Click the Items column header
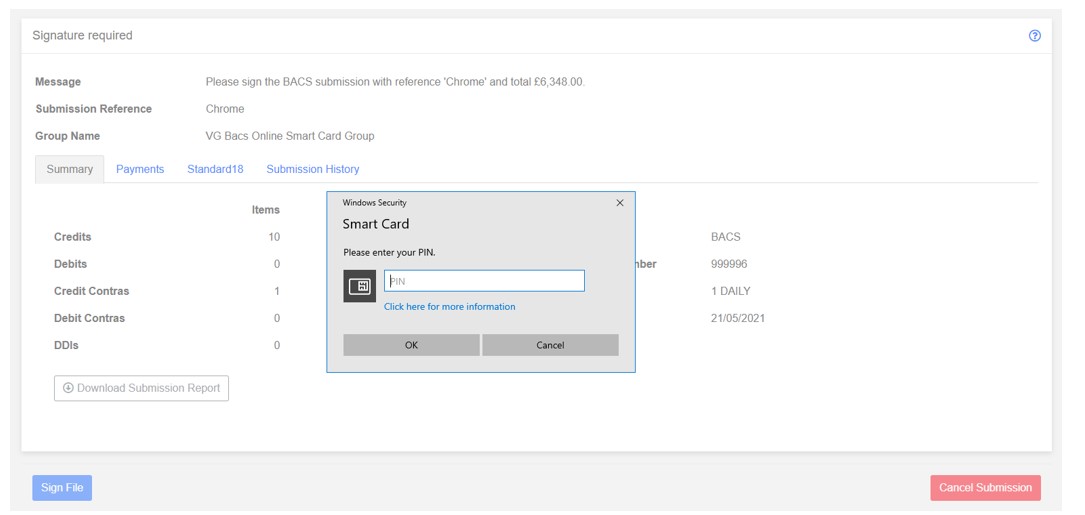Screen dimensions: 1085x515 (266, 210)
